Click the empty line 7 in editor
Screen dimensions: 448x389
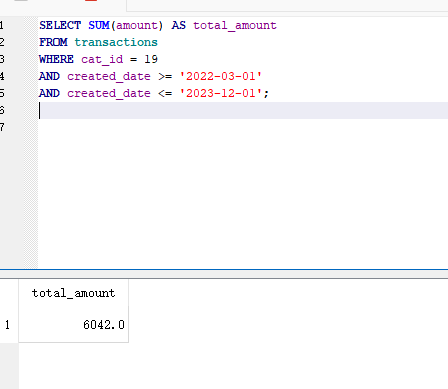click(243, 127)
